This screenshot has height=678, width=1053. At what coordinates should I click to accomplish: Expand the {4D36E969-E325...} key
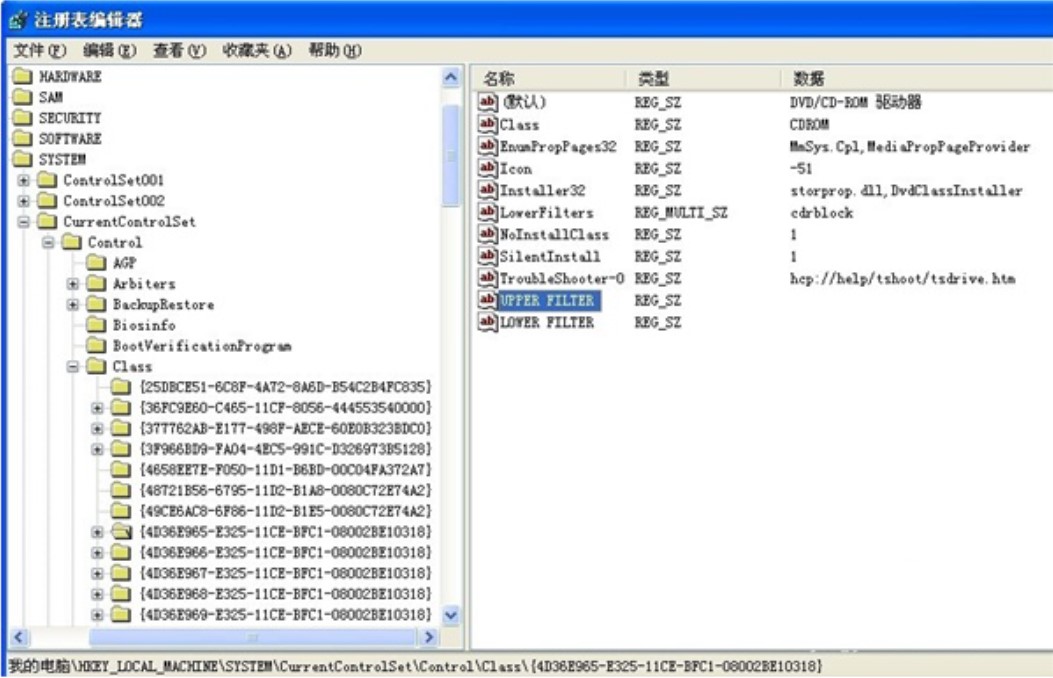[98, 614]
